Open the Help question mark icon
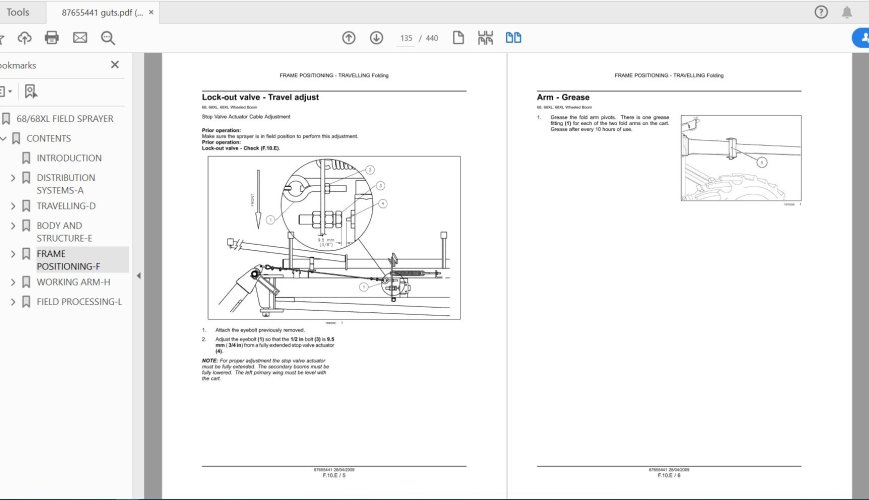The height and width of the screenshot is (500, 869). [x=821, y=12]
